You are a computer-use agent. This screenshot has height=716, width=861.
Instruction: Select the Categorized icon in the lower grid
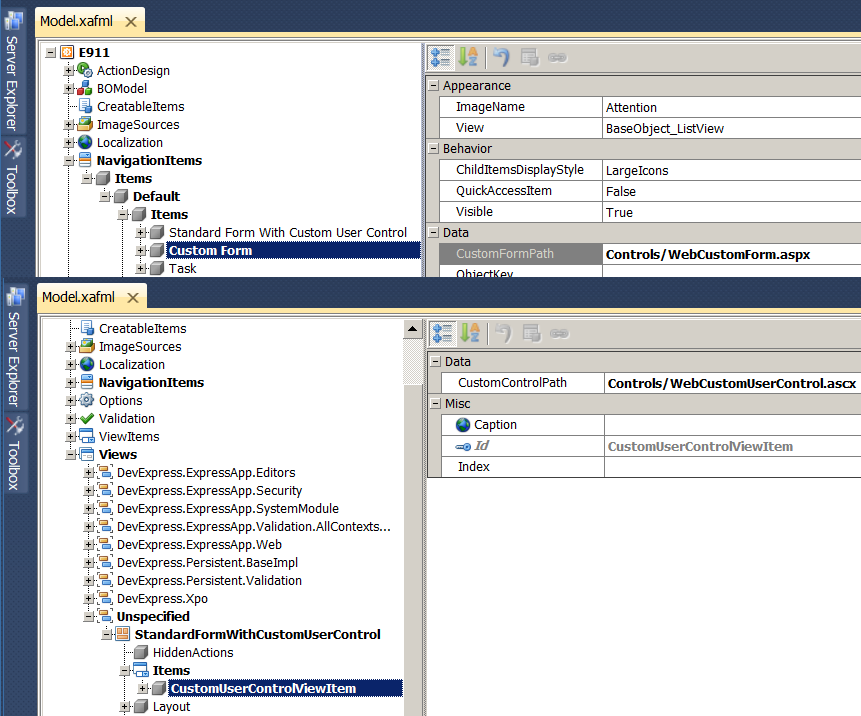(441, 332)
